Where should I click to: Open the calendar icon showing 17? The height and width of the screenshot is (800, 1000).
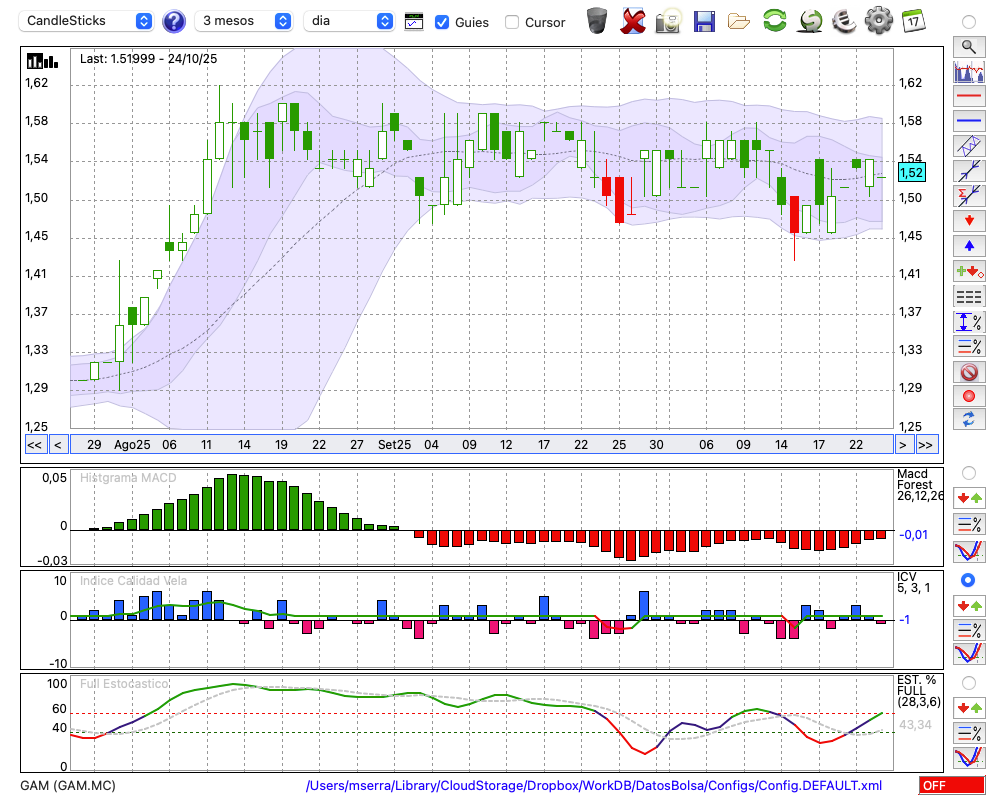(912, 21)
